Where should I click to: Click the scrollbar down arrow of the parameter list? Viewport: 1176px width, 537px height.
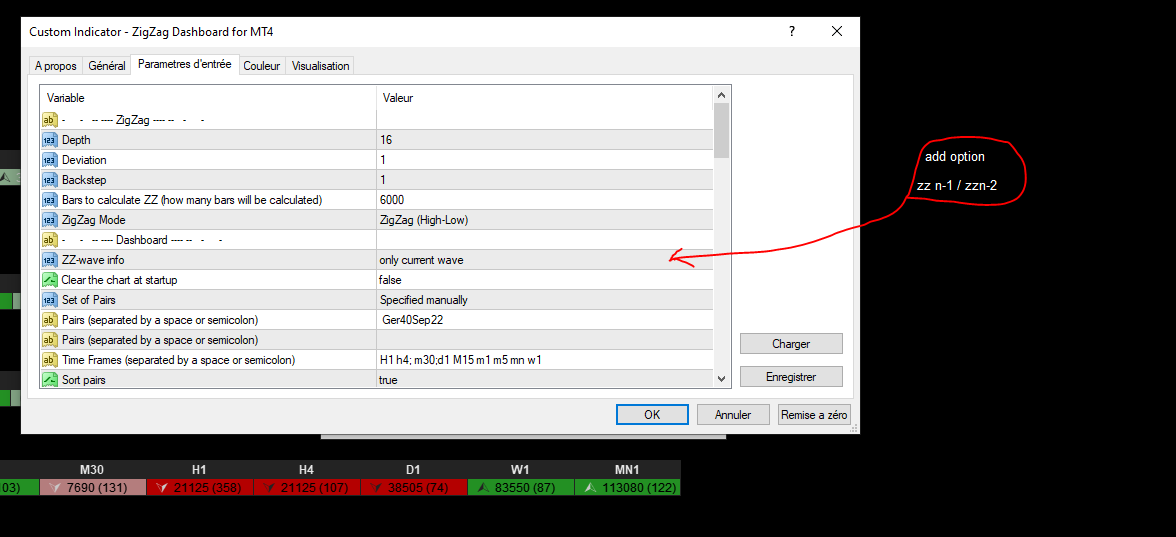tap(722, 379)
